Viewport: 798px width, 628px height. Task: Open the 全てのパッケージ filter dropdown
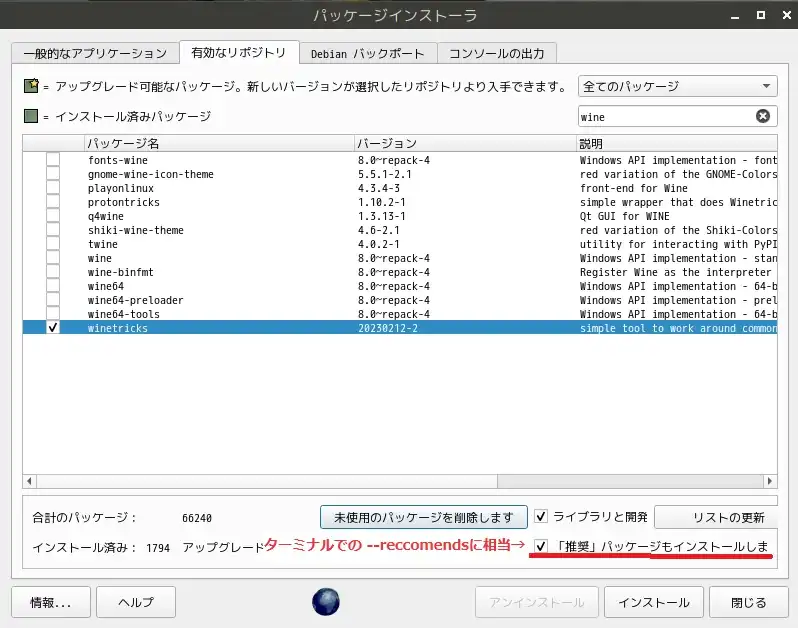pyautogui.click(x=677, y=87)
